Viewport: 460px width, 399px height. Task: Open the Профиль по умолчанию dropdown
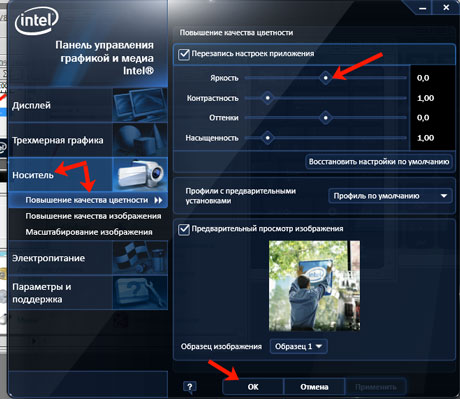point(390,196)
